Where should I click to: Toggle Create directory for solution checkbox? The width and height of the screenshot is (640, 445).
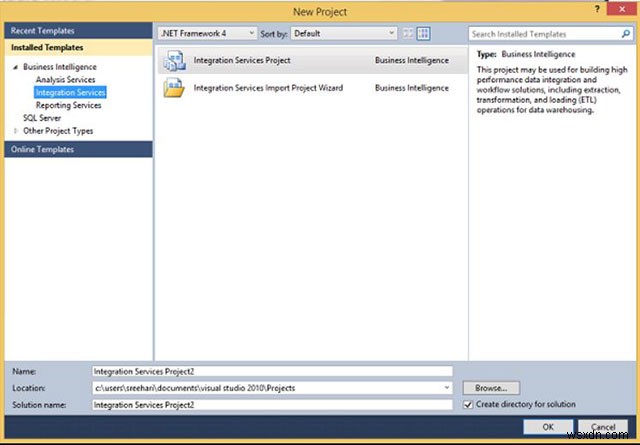tap(468, 405)
